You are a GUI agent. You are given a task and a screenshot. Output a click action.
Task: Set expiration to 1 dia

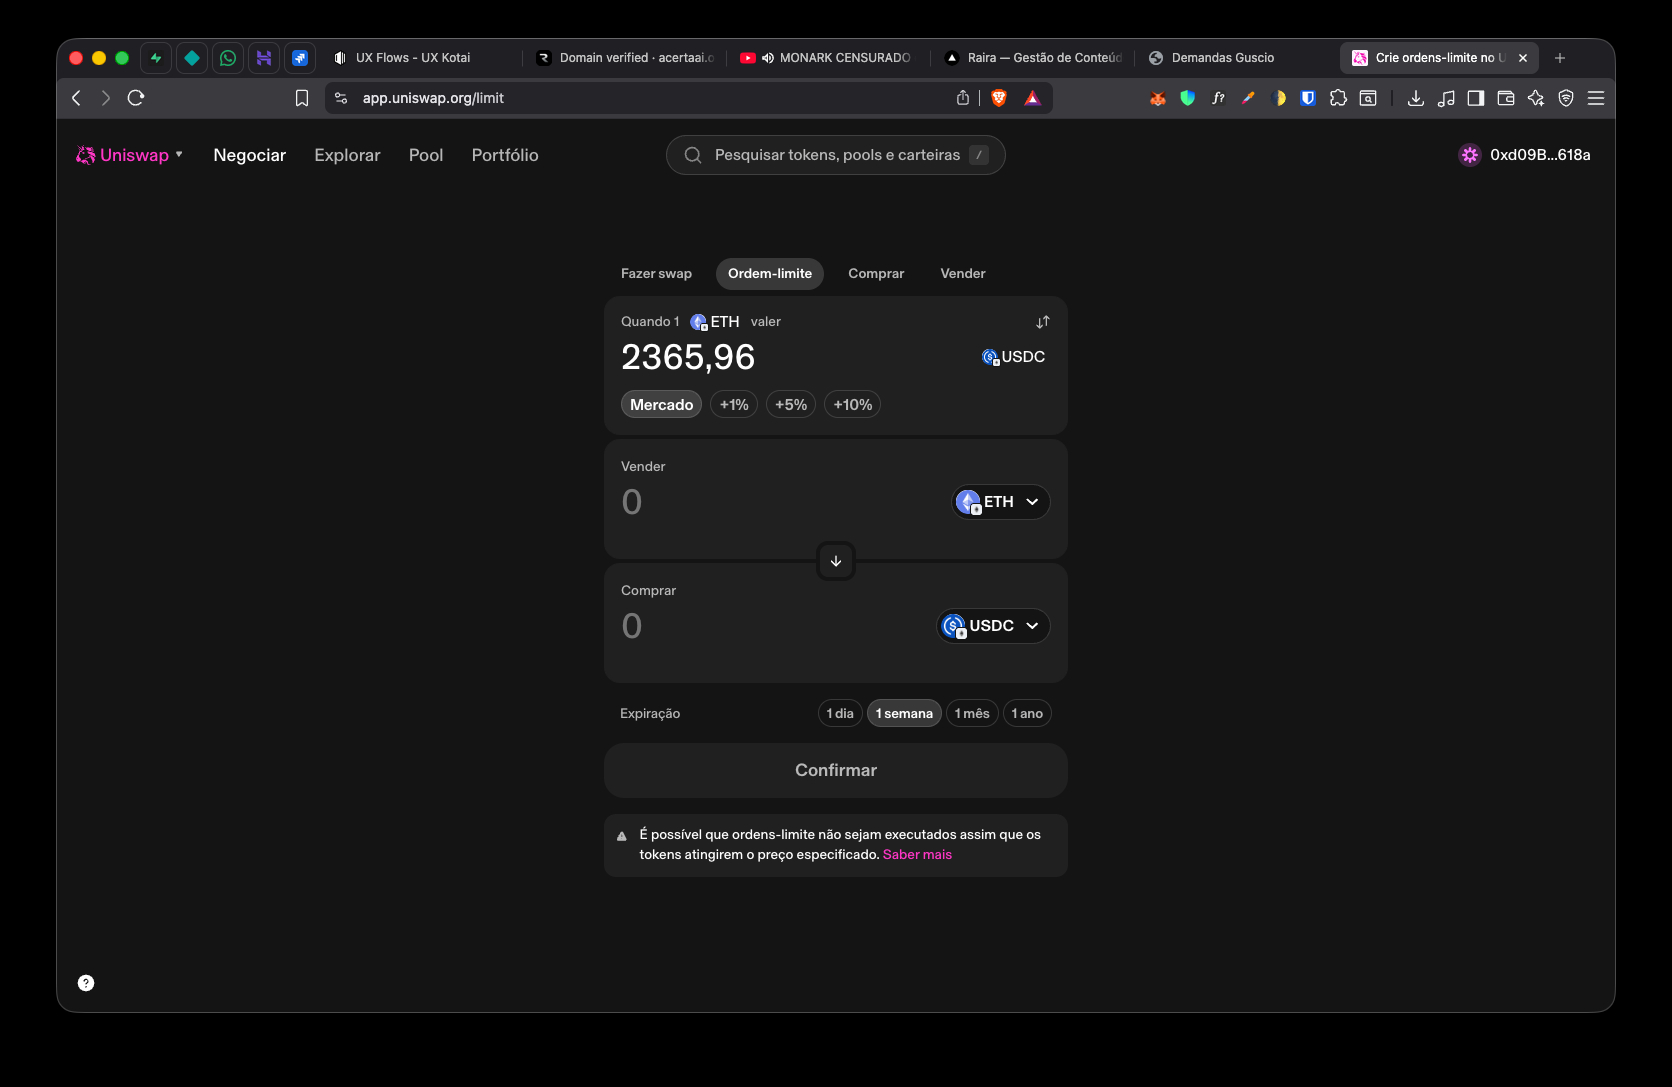pyautogui.click(x=840, y=713)
